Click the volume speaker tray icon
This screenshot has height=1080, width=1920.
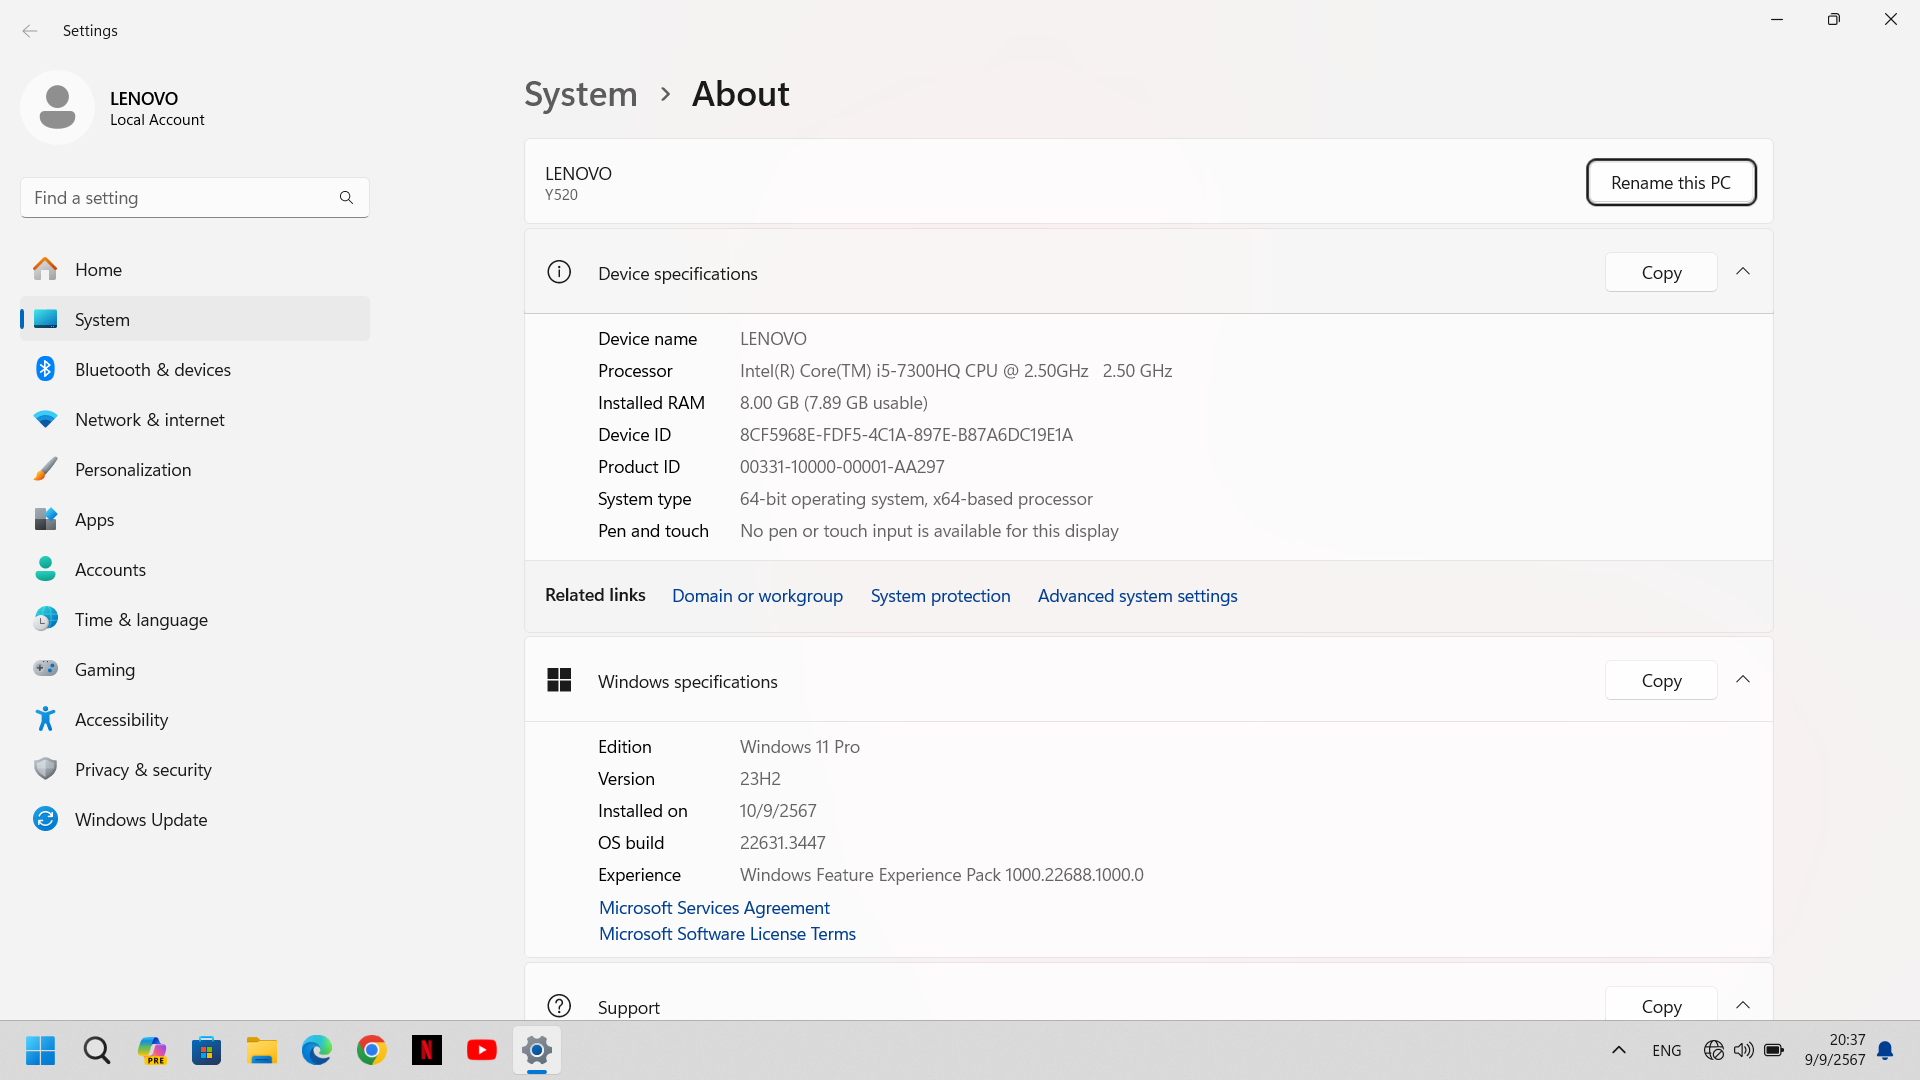[1743, 1050]
